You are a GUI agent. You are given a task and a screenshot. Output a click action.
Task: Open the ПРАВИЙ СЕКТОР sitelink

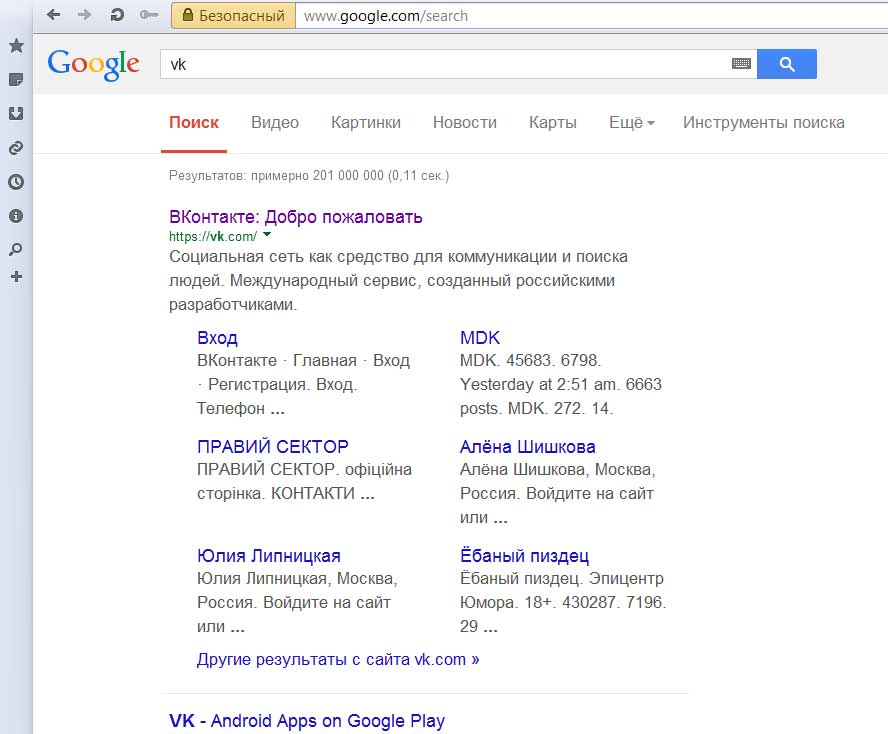pos(273,446)
